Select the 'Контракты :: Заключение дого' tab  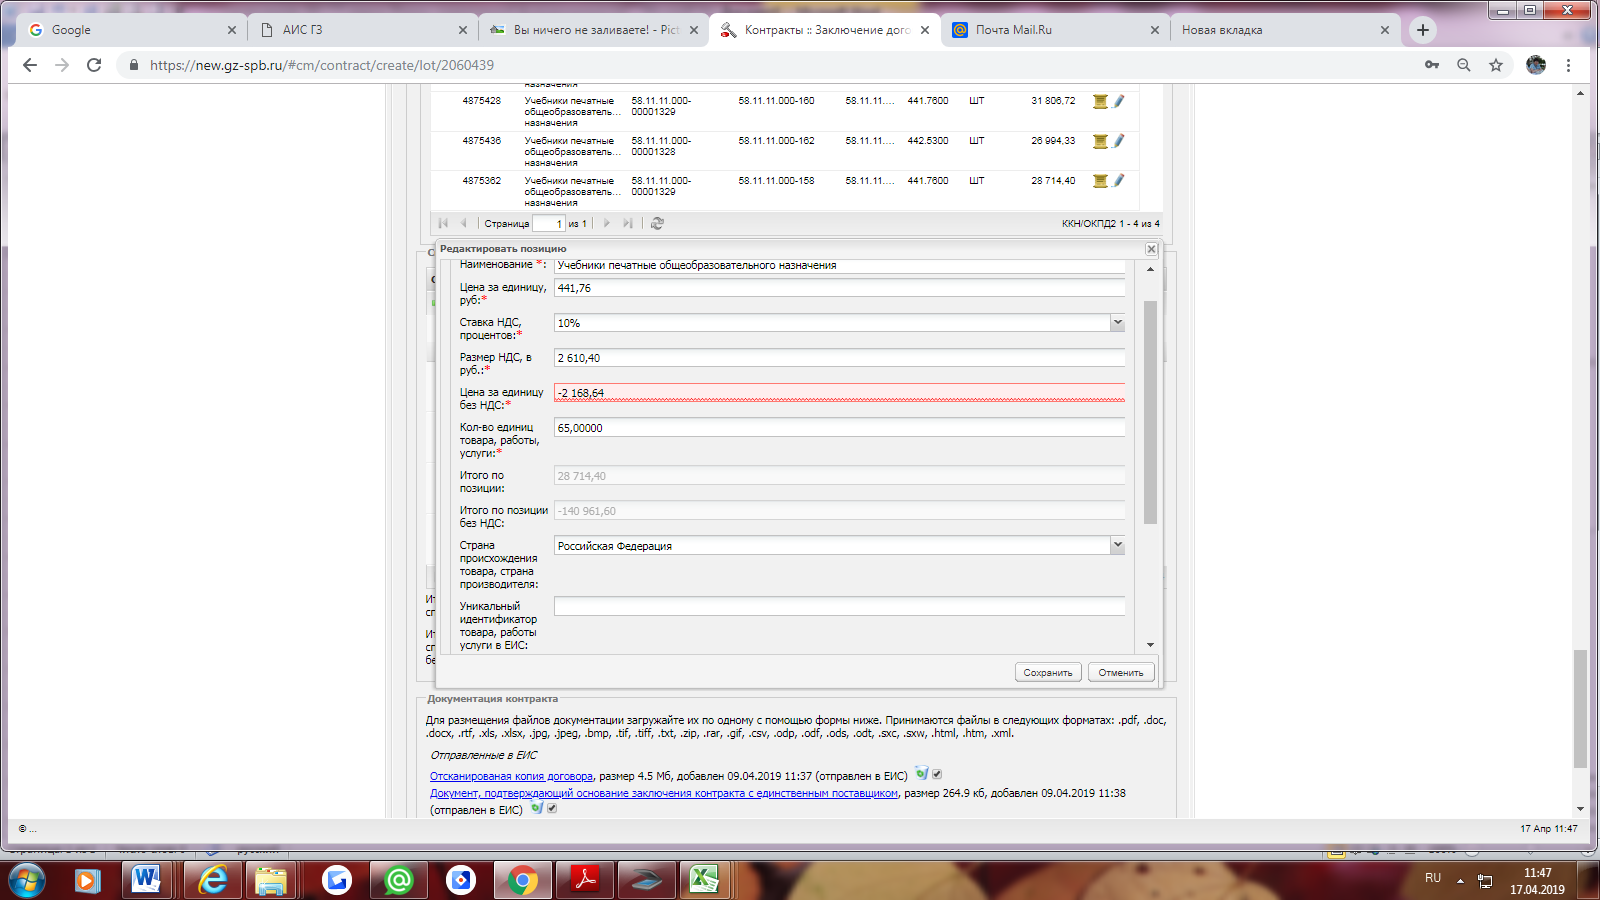point(824,30)
